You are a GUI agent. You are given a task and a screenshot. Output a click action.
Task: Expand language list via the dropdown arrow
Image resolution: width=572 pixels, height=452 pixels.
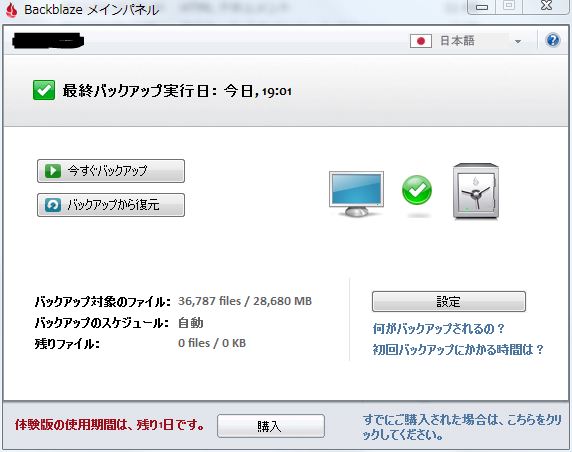(518, 42)
